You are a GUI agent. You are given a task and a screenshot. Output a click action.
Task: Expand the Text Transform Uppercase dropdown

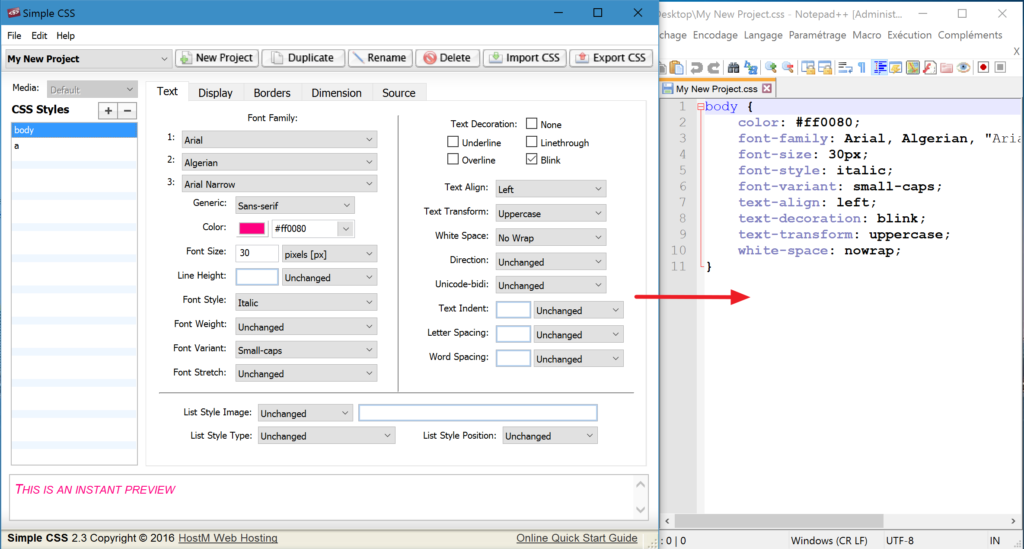click(551, 213)
